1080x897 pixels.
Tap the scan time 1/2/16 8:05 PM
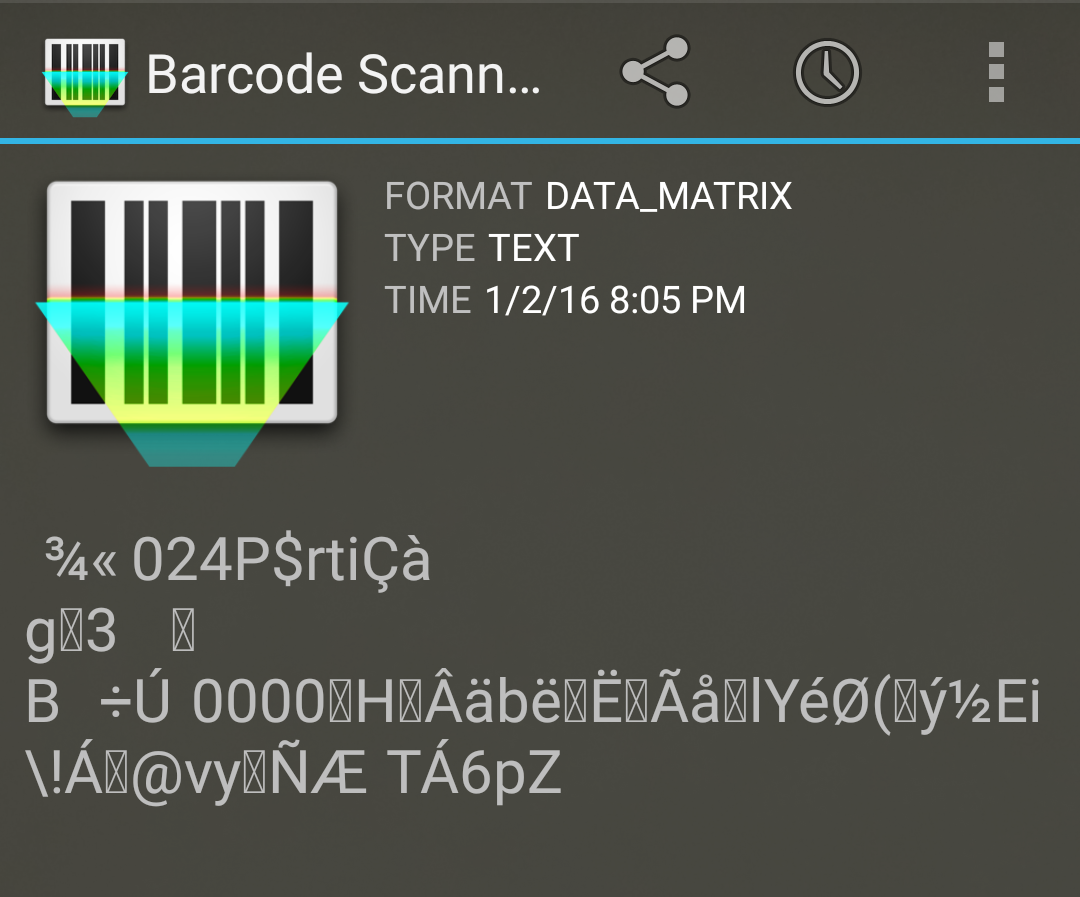(615, 300)
